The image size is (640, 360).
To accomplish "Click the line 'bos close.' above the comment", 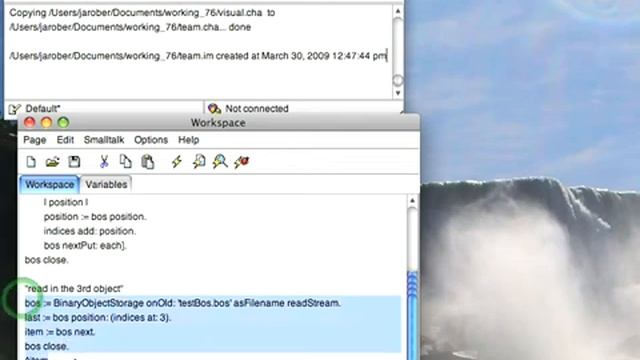I will coord(47,260).
